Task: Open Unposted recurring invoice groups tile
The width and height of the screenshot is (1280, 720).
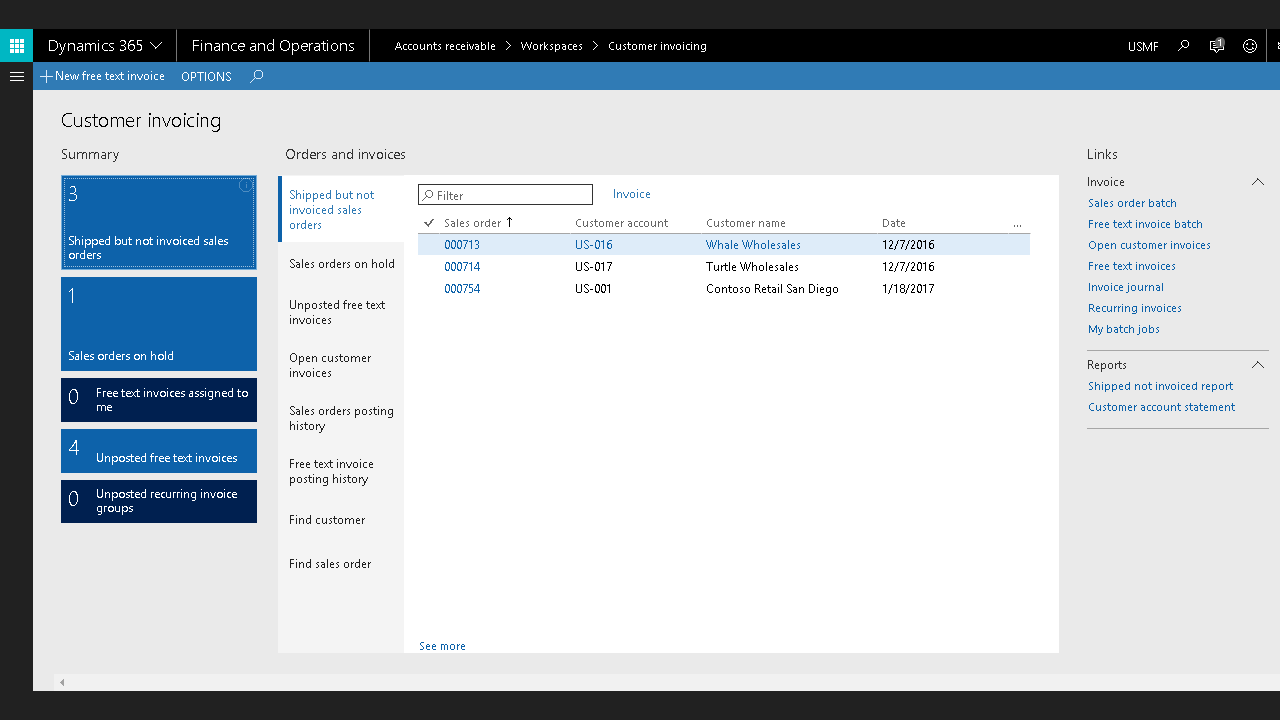Action: 159,501
